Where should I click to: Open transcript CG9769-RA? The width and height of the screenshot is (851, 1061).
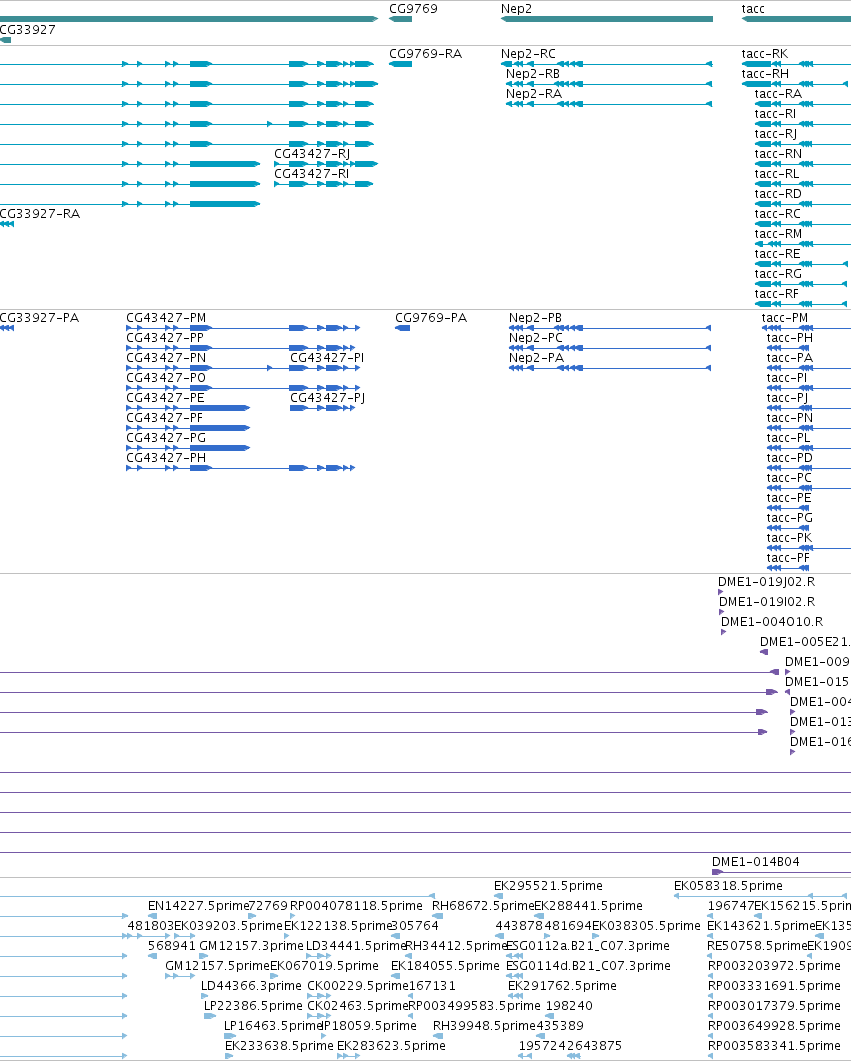[426, 53]
